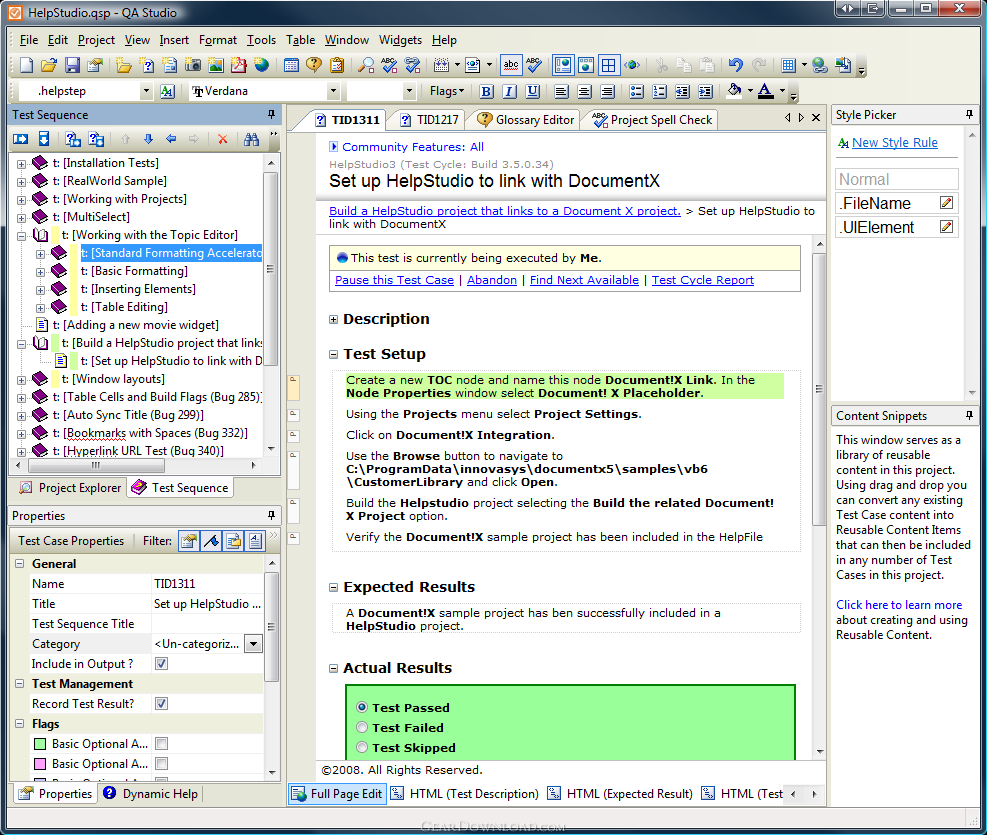Collapse the General properties group

click(x=20, y=564)
